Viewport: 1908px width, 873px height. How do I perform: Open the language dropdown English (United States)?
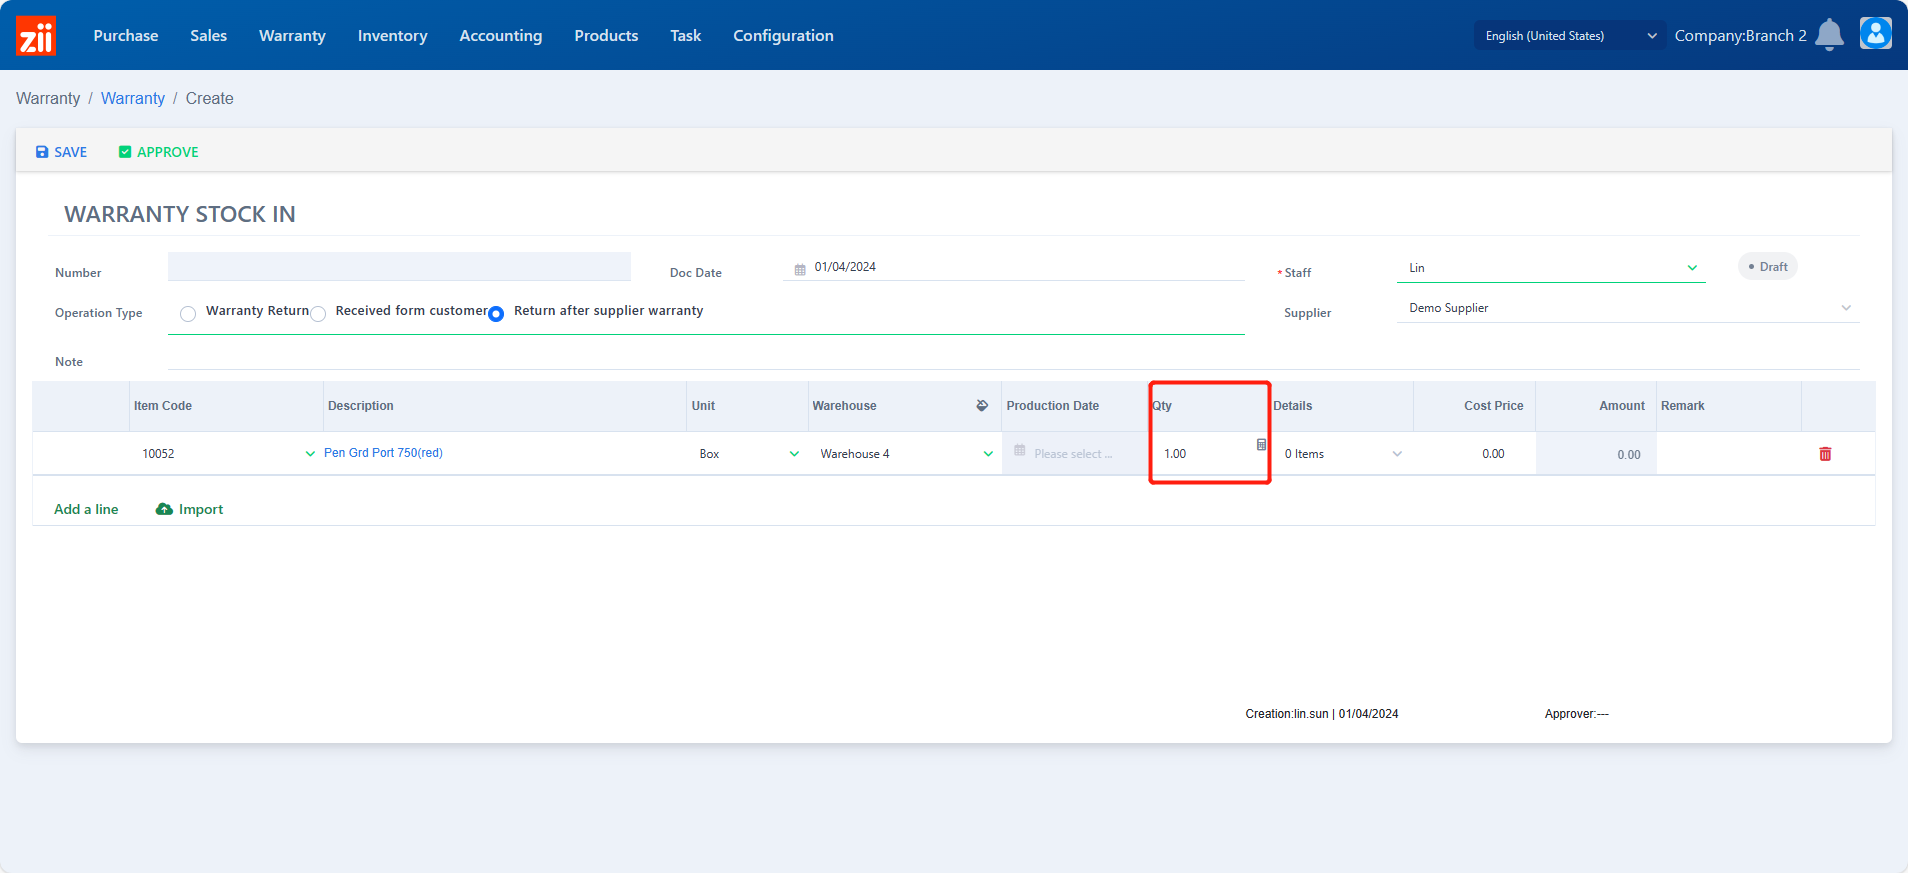[x=1570, y=35]
